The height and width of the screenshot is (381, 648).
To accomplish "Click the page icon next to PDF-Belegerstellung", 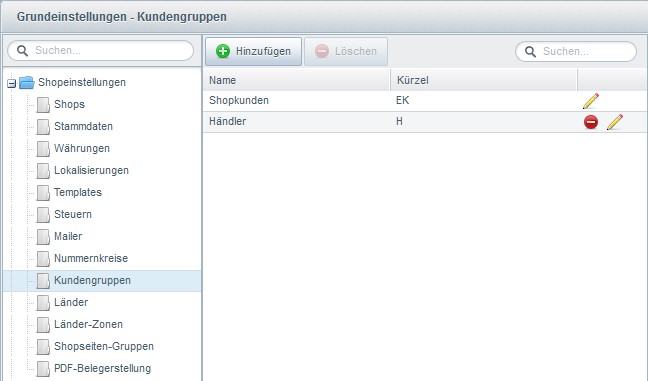I will click(x=43, y=369).
